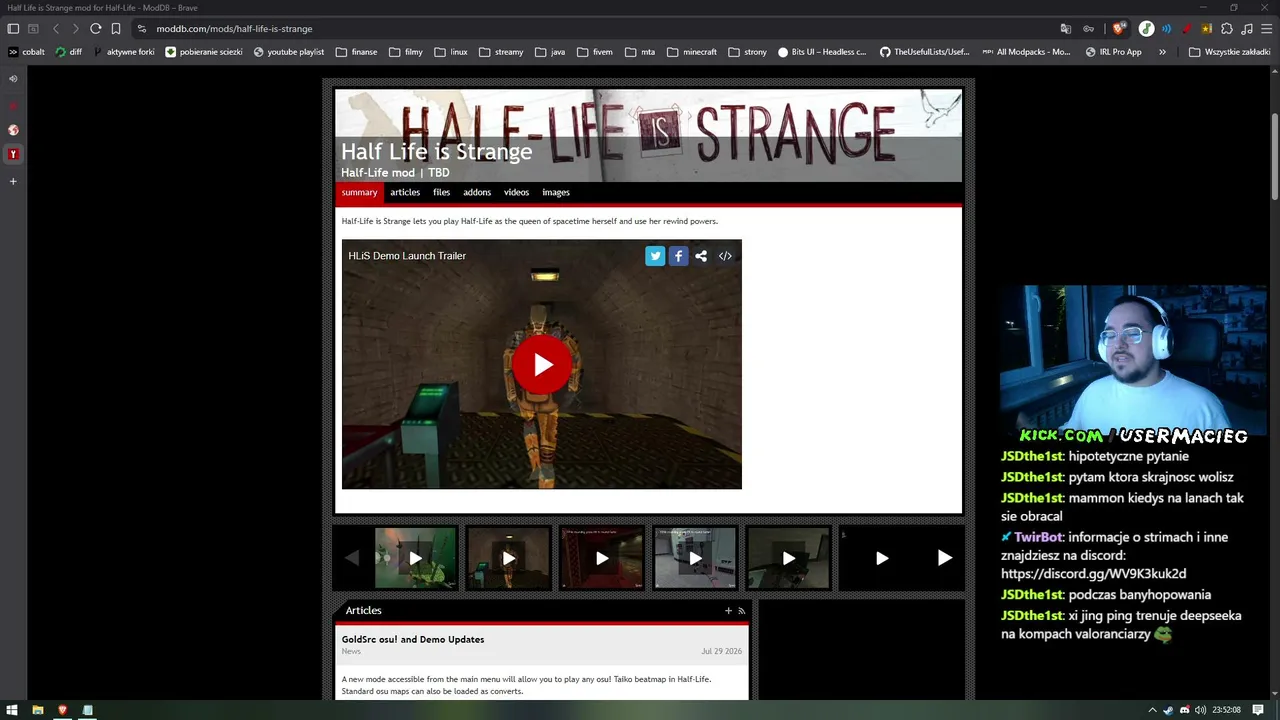
Task: Show hidden system tray icons
Action: pos(1152,710)
